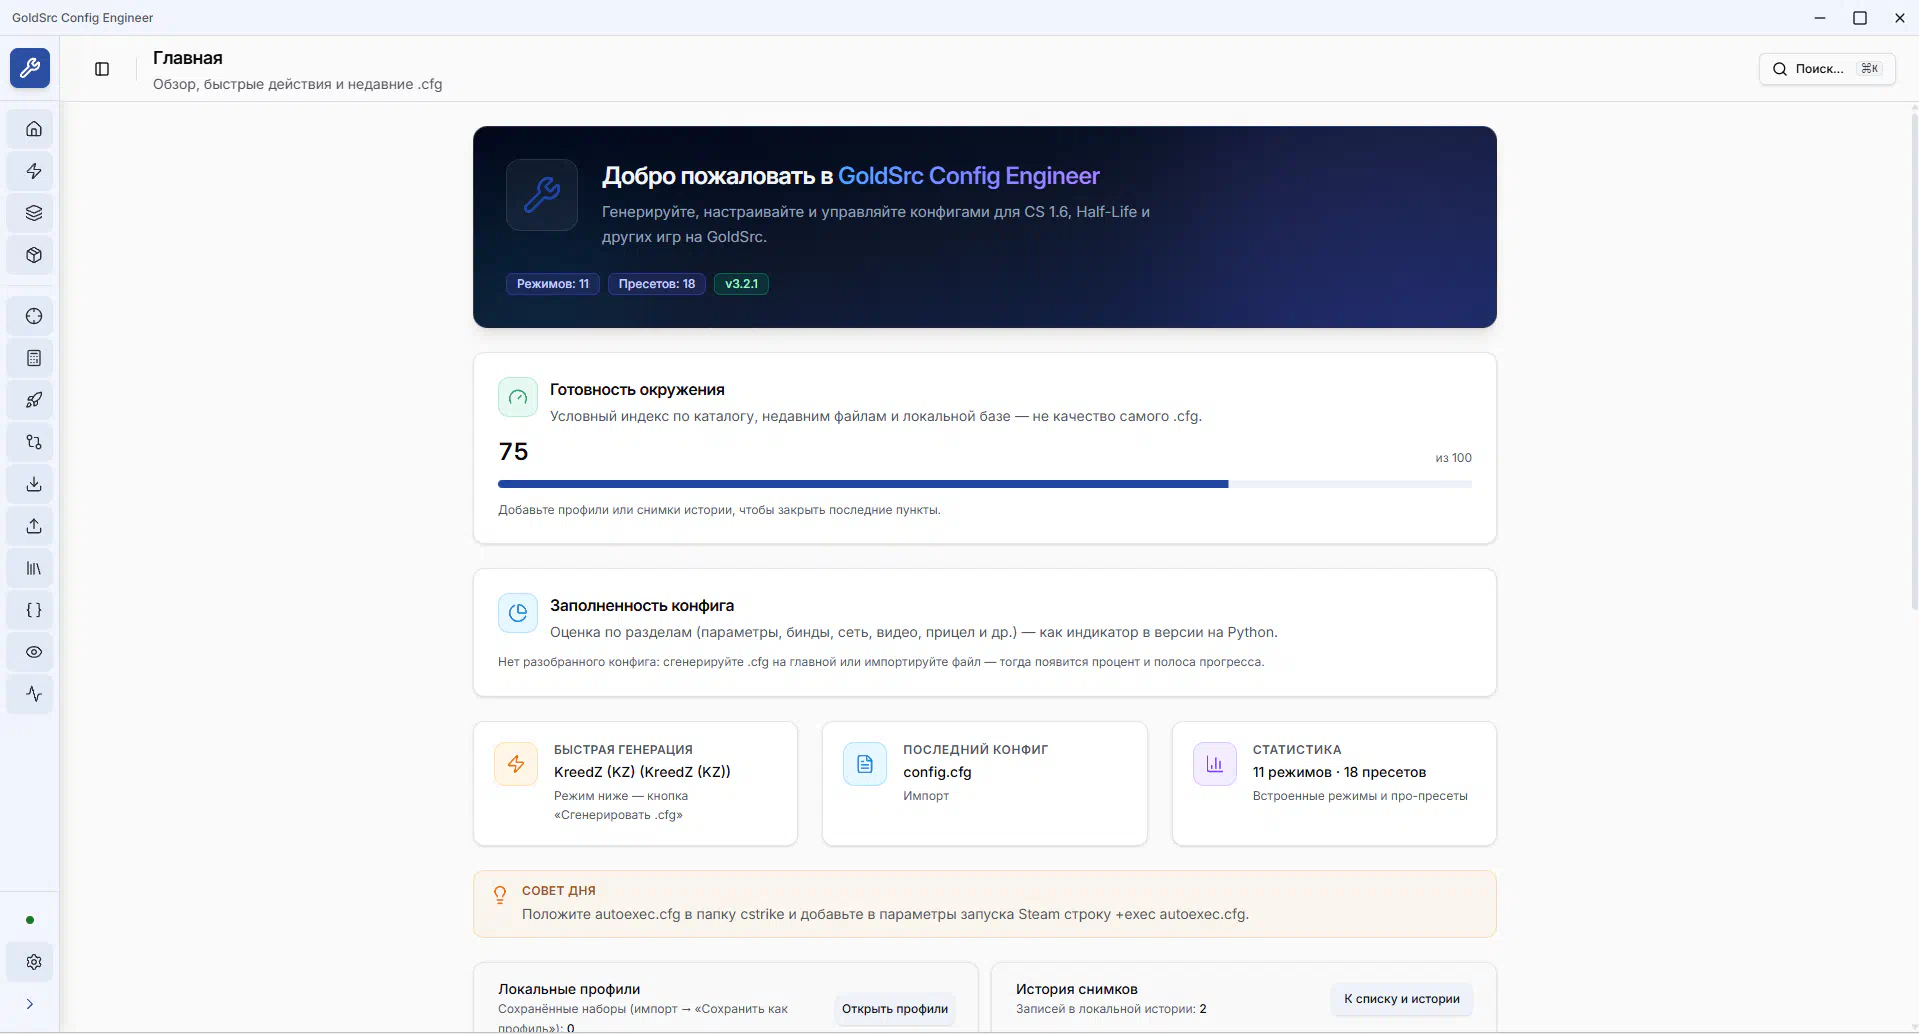Click the lightning bolt sidebar icon
The height and width of the screenshot is (1034, 1919).
34,171
